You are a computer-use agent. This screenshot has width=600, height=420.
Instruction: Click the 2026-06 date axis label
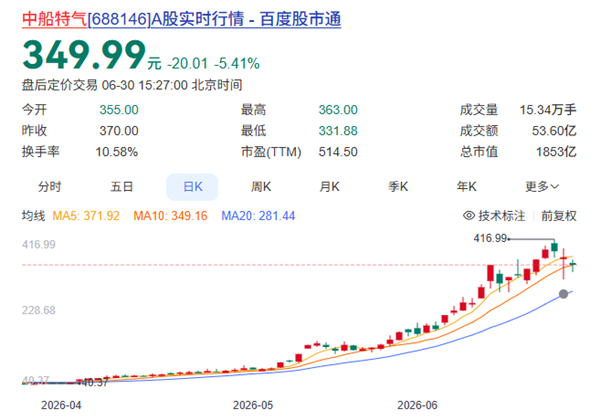click(417, 405)
